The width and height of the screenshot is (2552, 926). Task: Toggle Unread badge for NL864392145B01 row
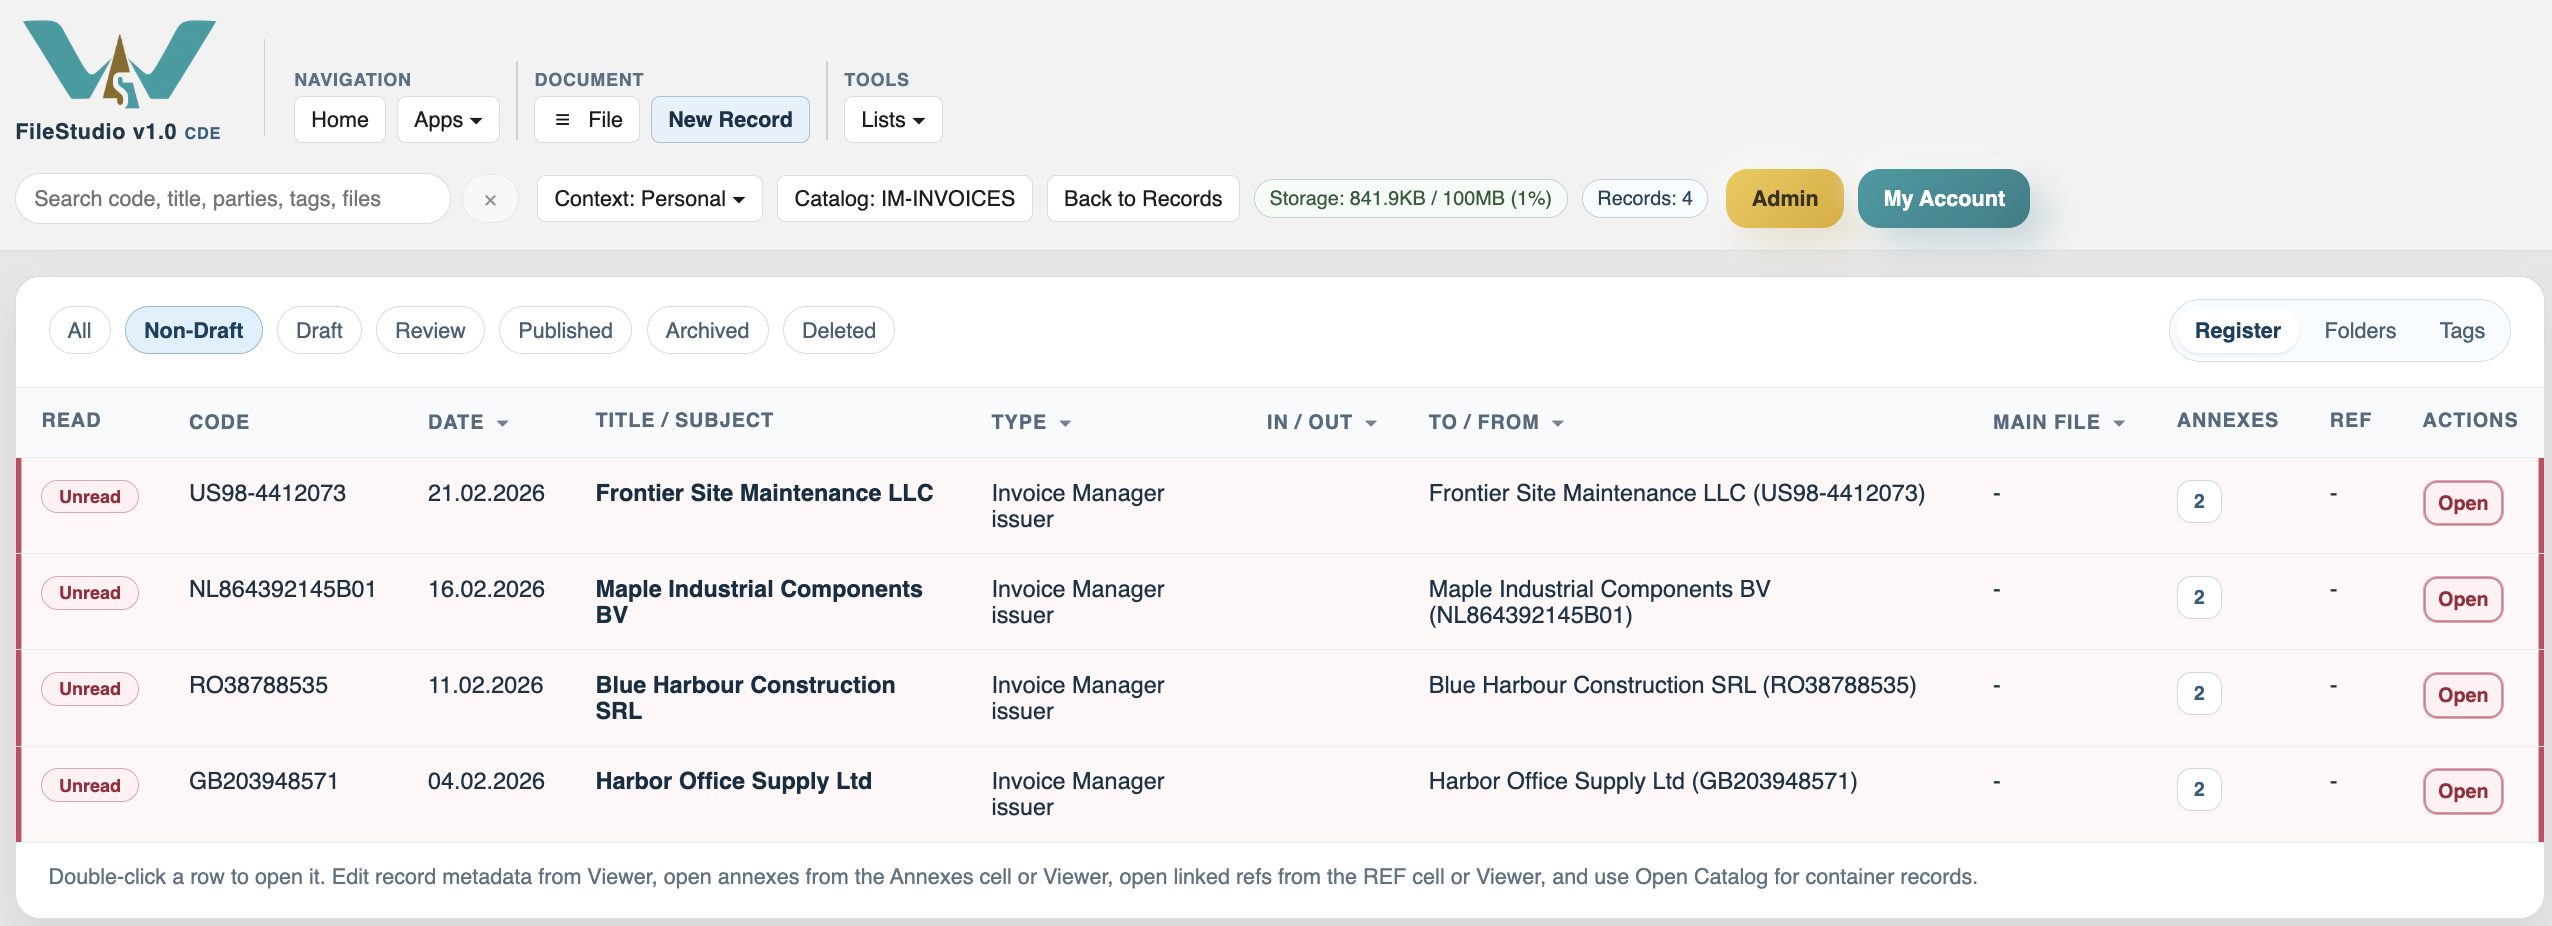90,593
